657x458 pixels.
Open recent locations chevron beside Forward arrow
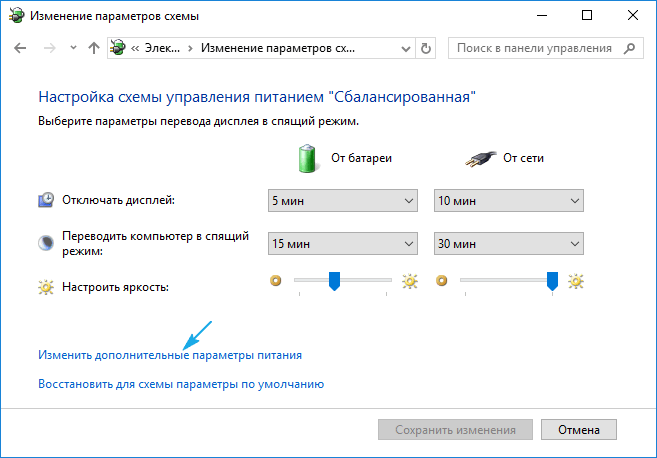tap(72, 48)
